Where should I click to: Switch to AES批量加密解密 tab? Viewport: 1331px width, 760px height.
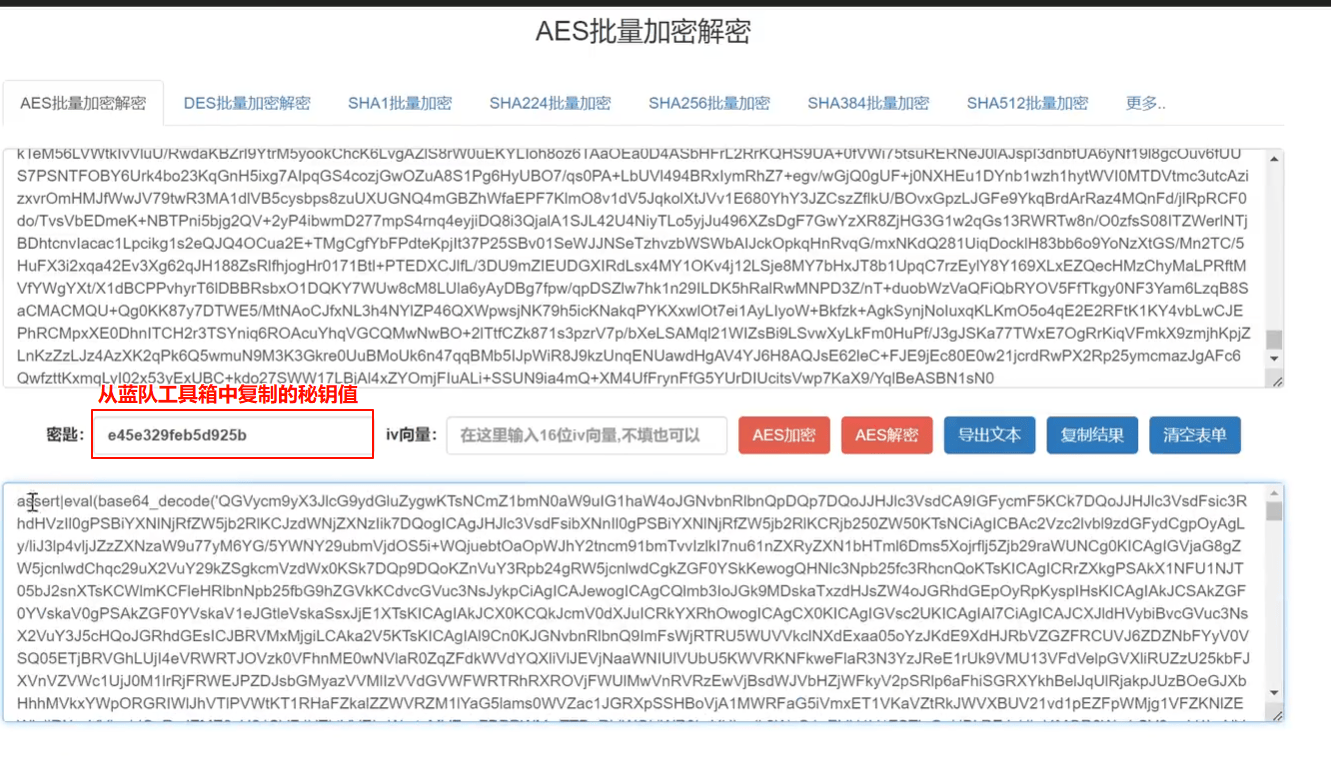point(83,103)
